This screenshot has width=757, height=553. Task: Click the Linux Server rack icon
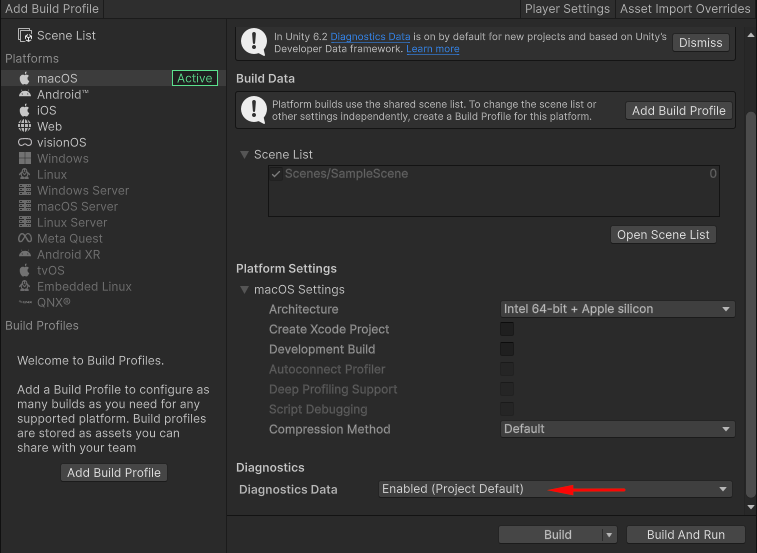[25, 222]
